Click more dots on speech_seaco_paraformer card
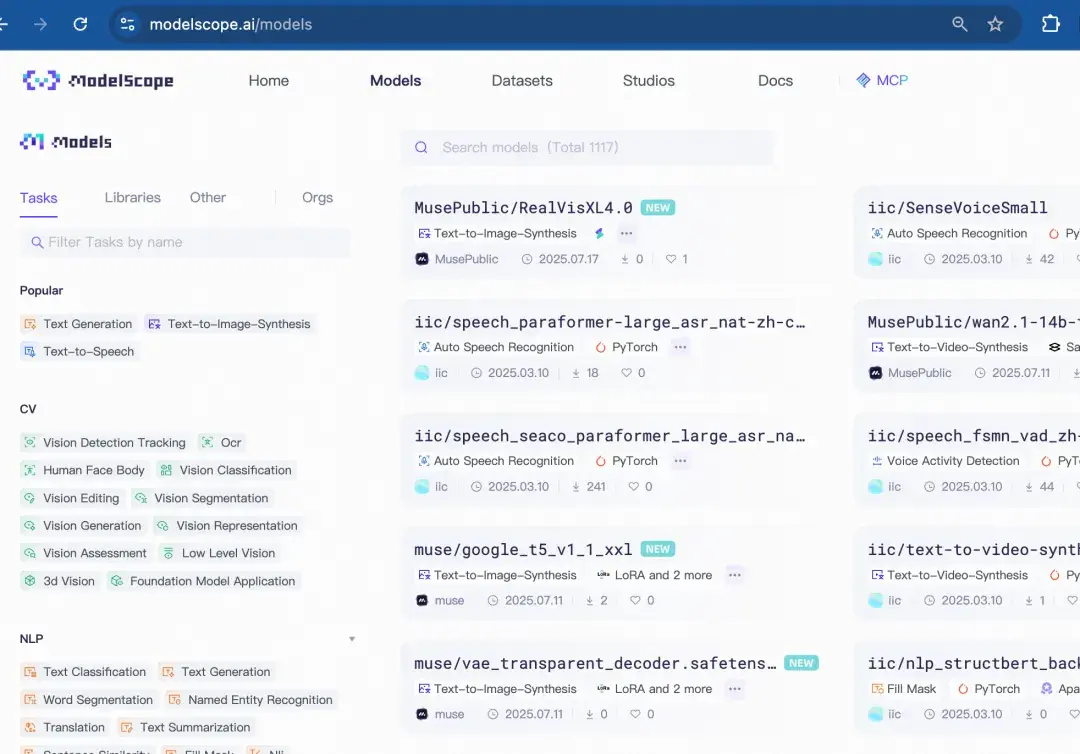Viewport: 1080px width, 754px height. coord(681,461)
